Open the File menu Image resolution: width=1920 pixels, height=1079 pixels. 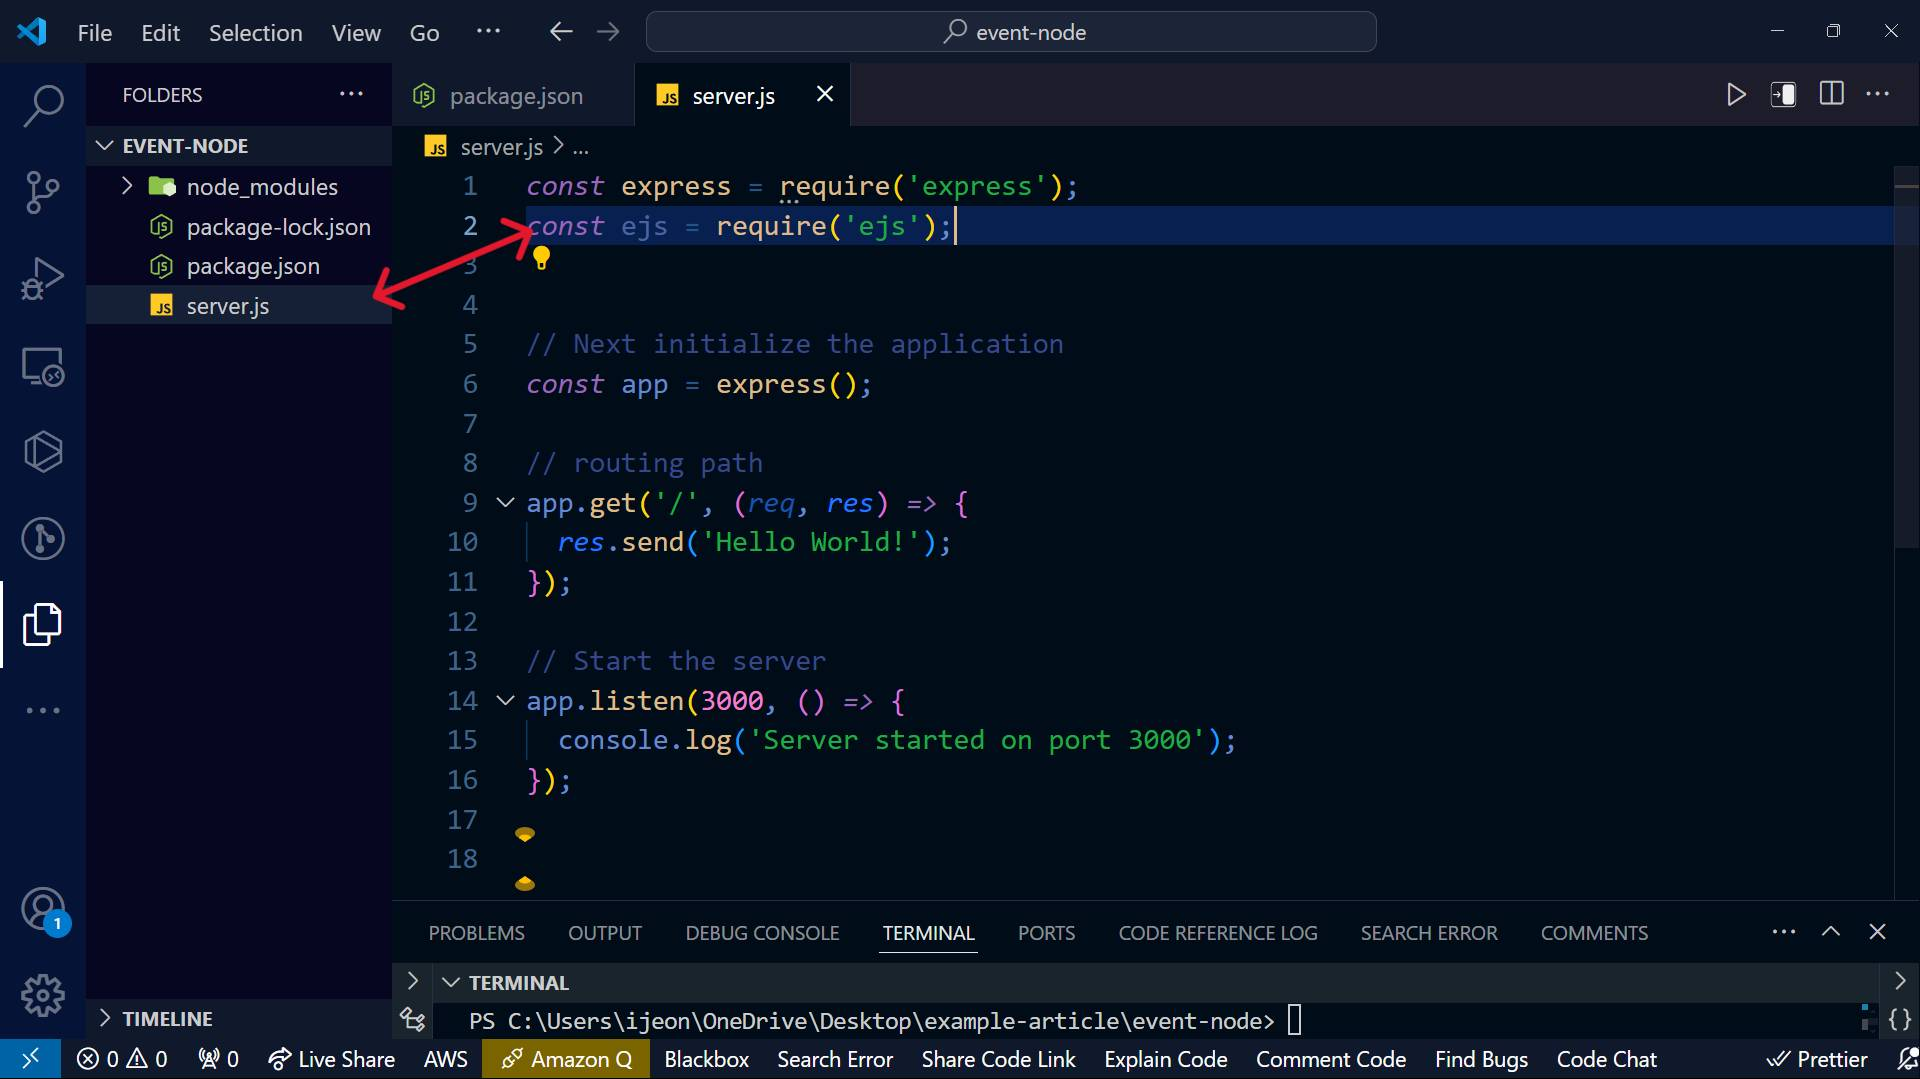click(x=95, y=32)
